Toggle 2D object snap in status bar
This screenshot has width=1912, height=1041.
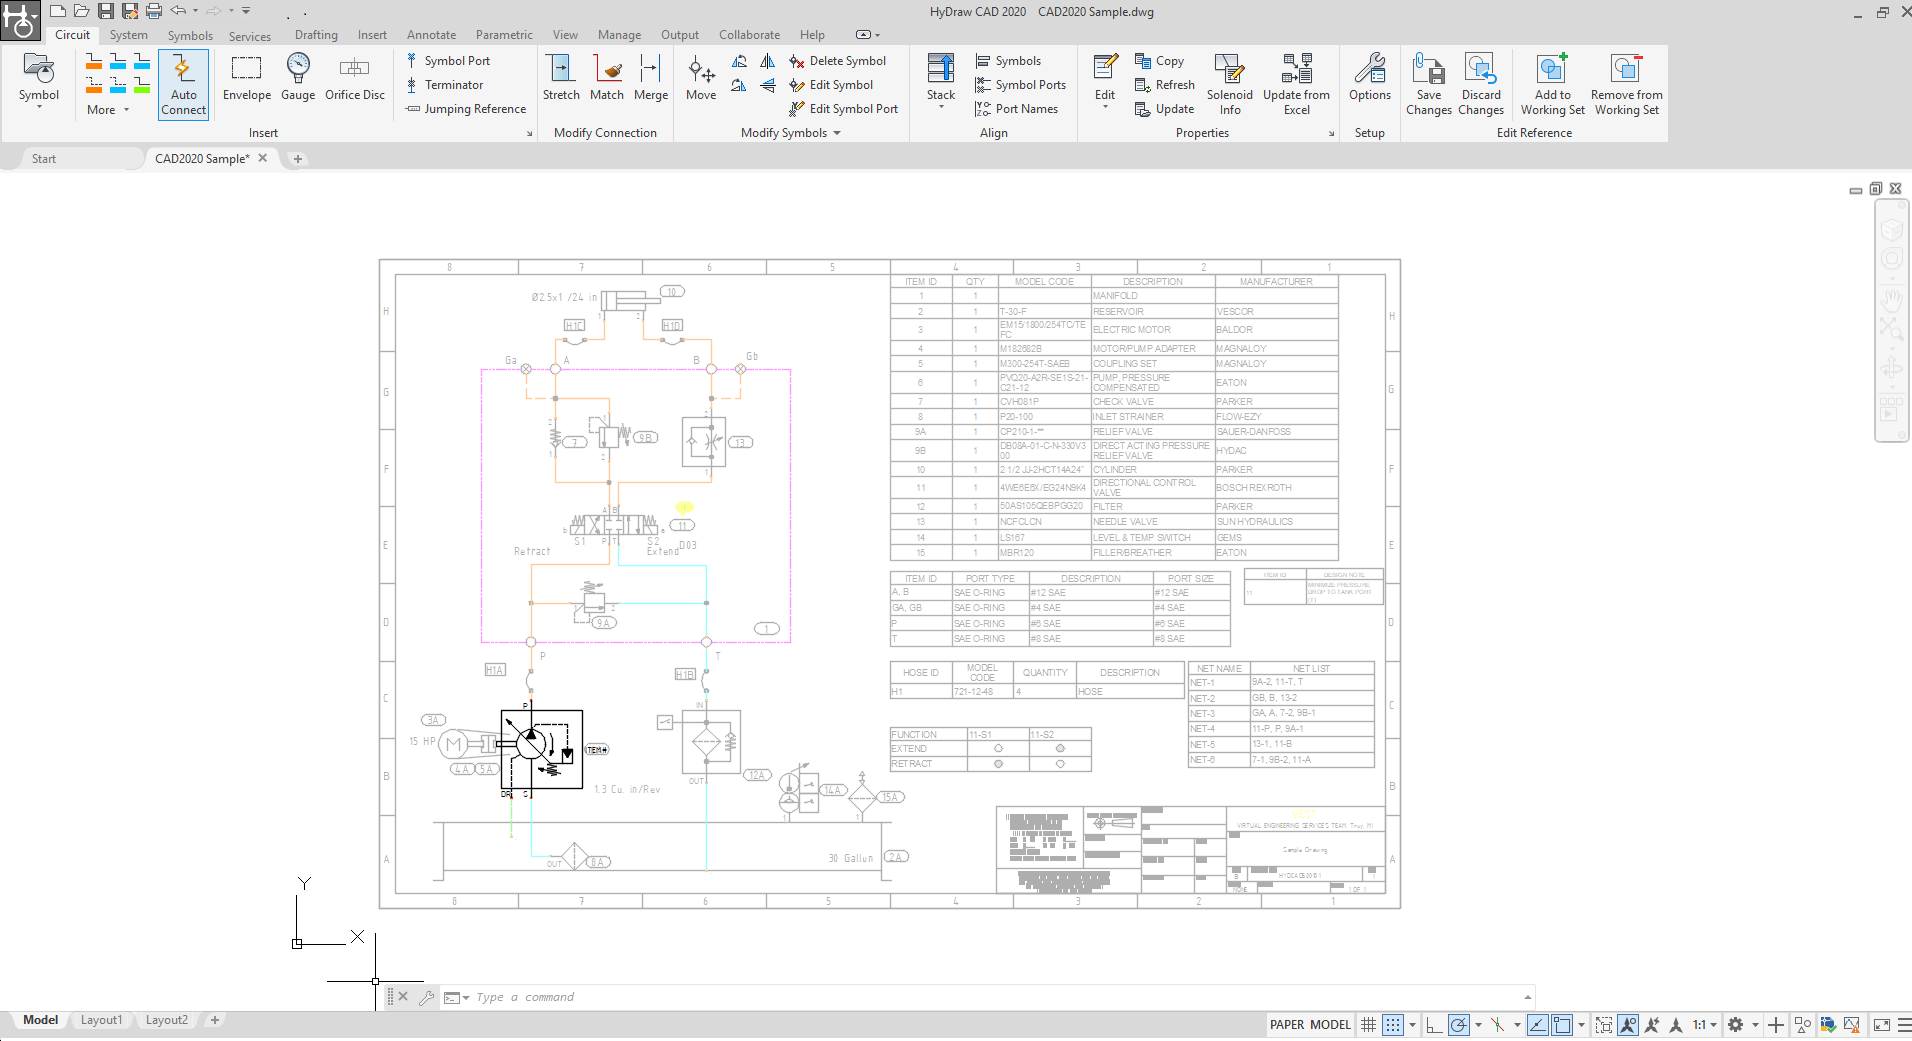point(1562,1024)
